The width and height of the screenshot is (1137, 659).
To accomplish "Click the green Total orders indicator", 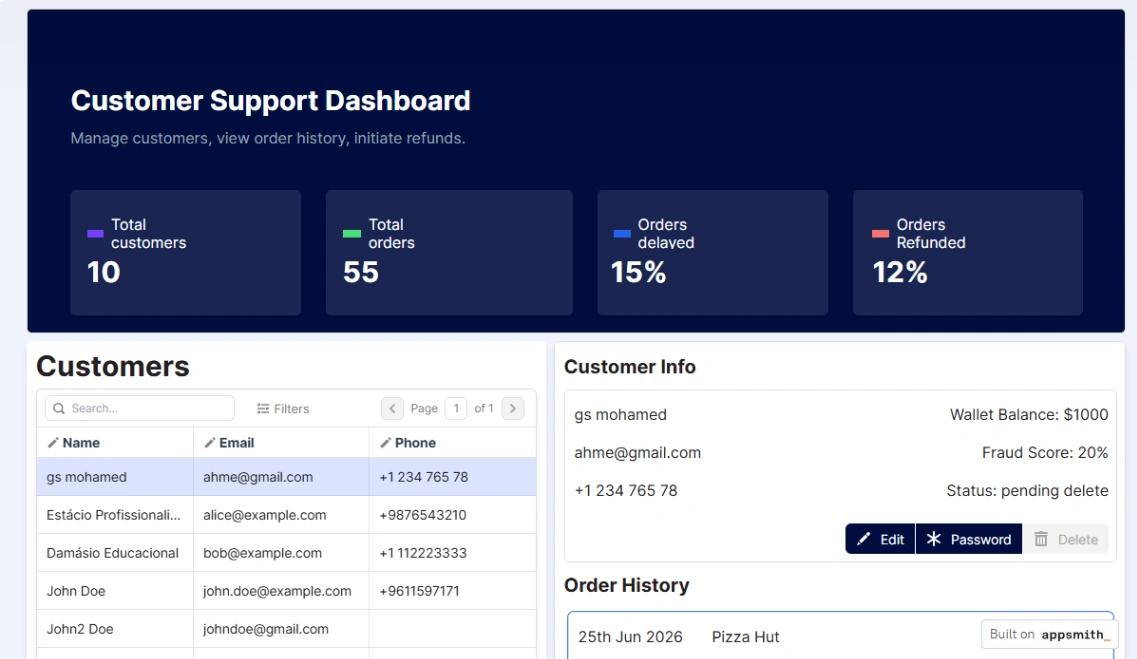I will click(352, 233).
